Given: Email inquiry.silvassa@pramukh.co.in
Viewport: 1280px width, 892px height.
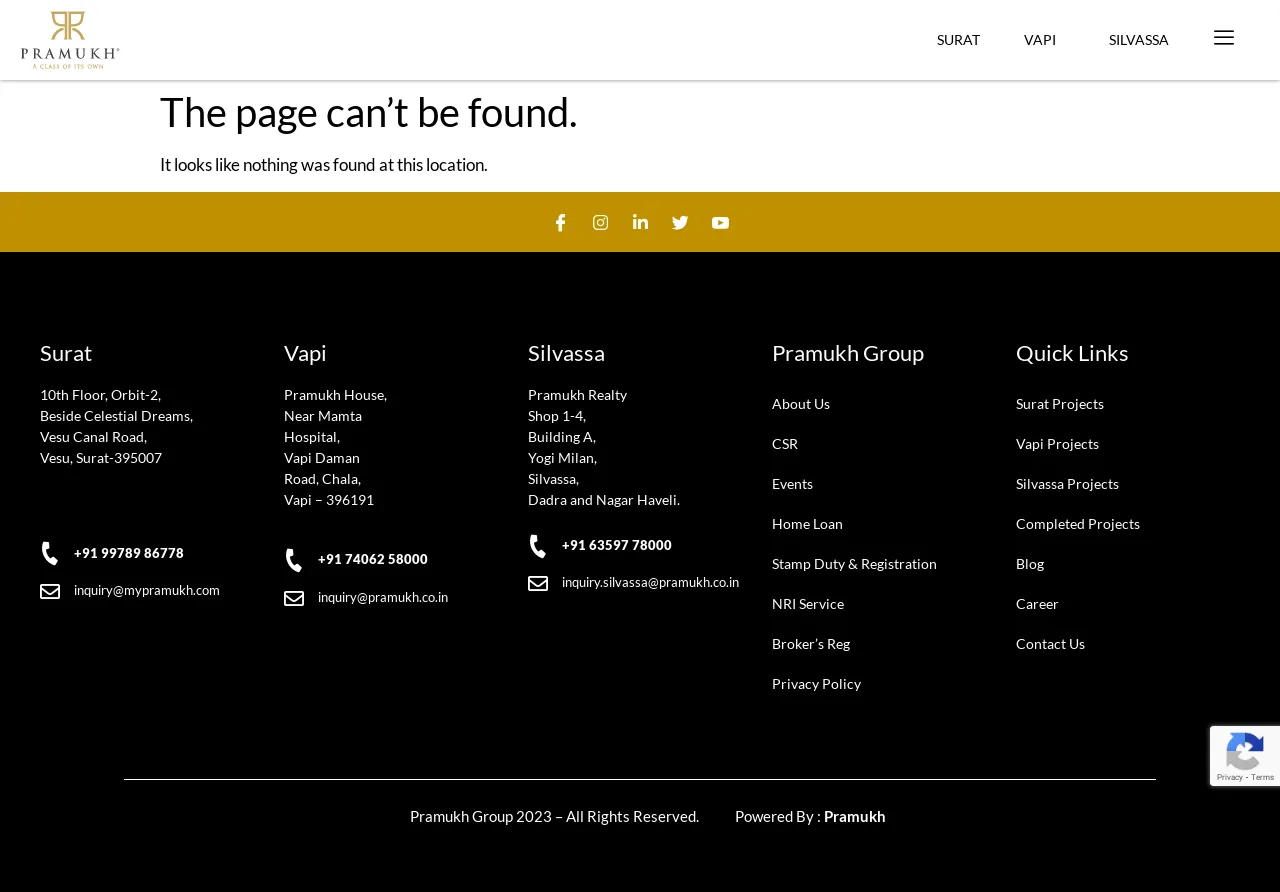Looking at the screenshot, I should [x=650, y=582].
